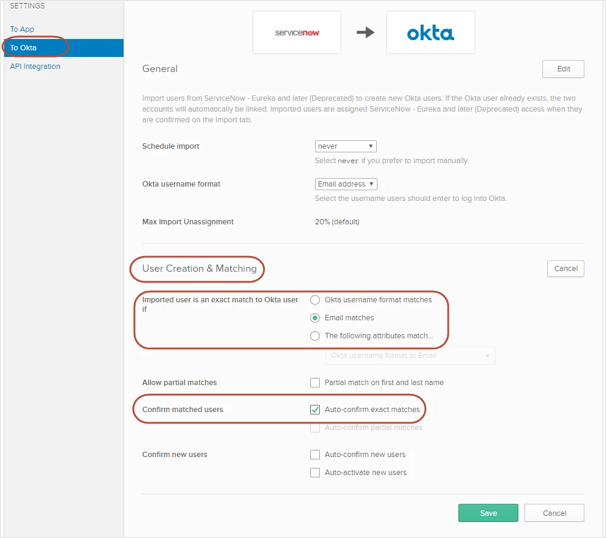The width and height of the screenshot is (606, 538).
Task: Open the Okta username format dropdown
Action: click(x=345, y=184)
